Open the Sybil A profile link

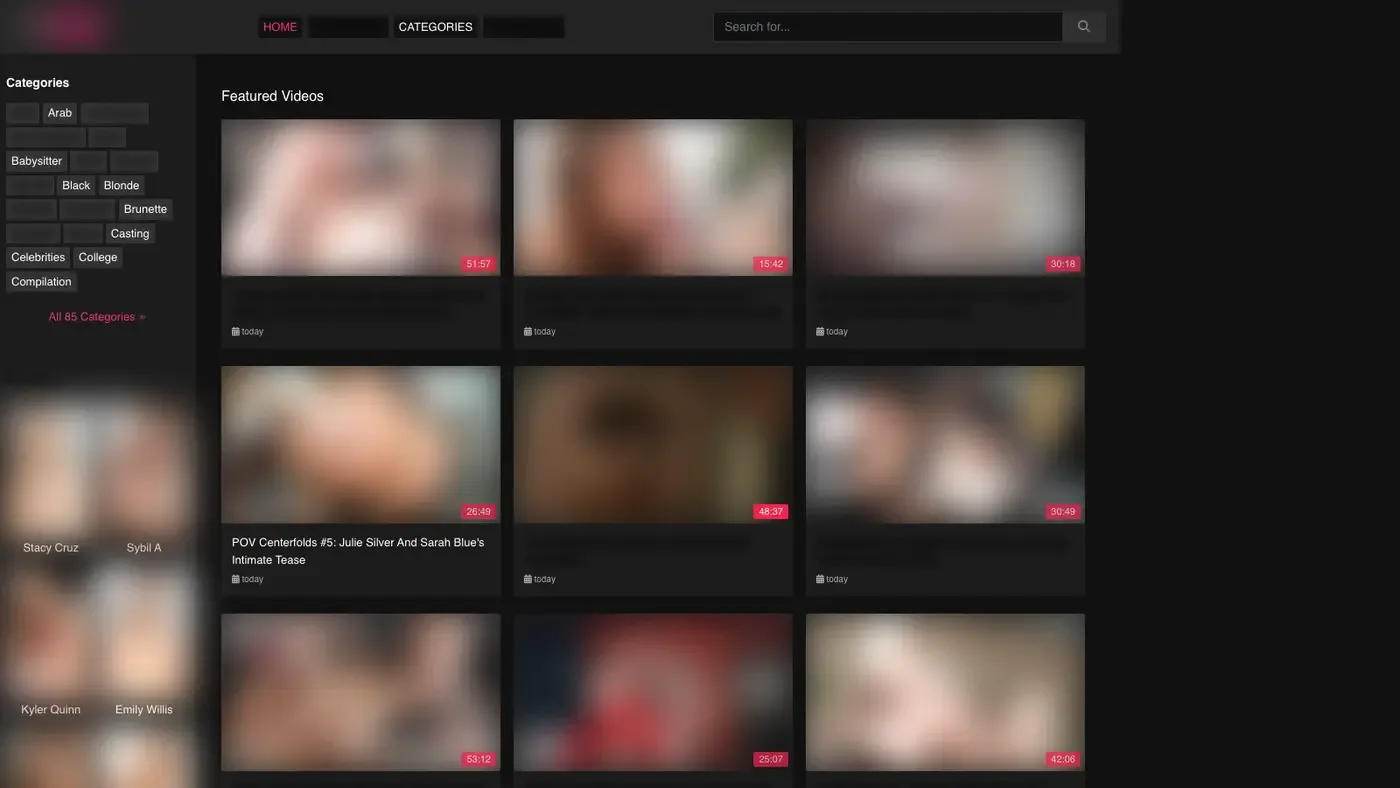(144, 548)
